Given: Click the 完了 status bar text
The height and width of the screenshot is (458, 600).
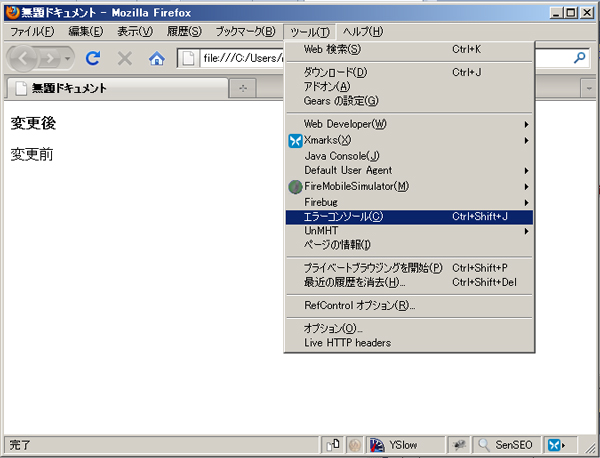Looking at the screenshot, I should pyautogui.click(x=20, y=445).
